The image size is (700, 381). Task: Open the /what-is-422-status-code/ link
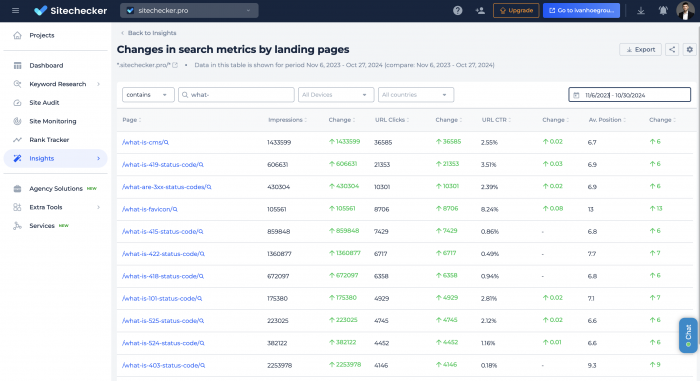coord(161,254)
